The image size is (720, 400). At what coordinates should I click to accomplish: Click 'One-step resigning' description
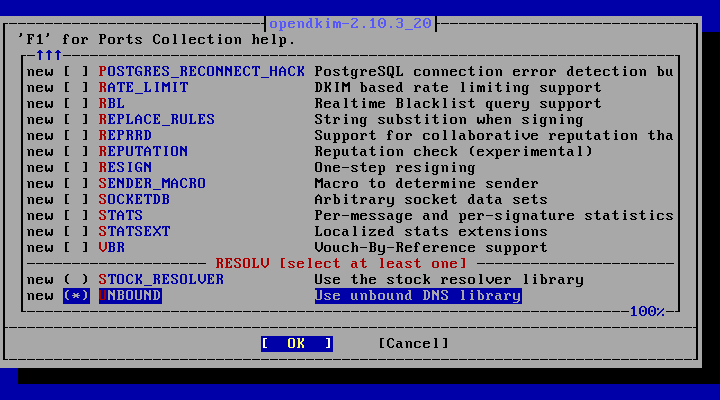395,168
